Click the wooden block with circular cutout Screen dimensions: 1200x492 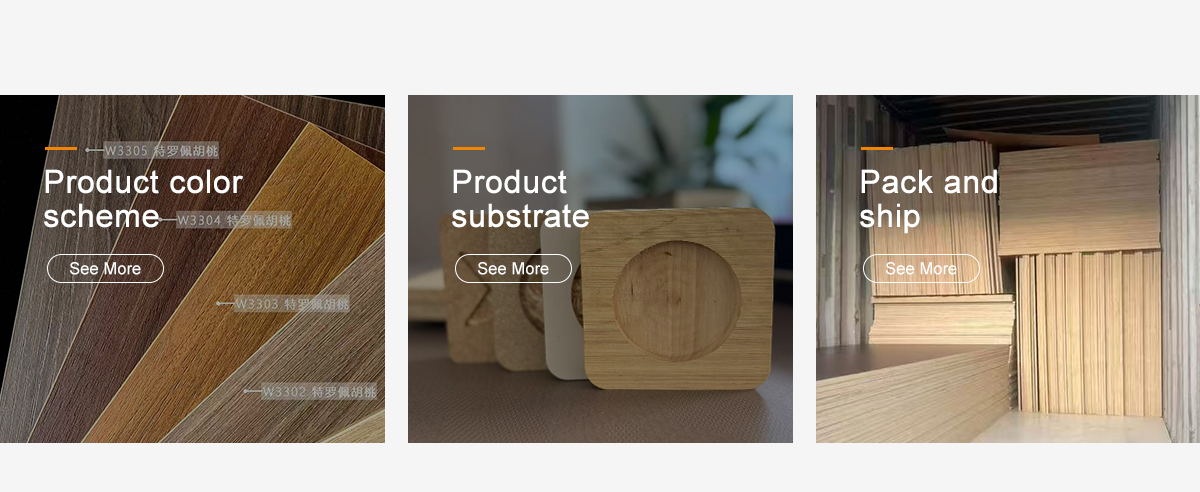click(x=678, y=299)
